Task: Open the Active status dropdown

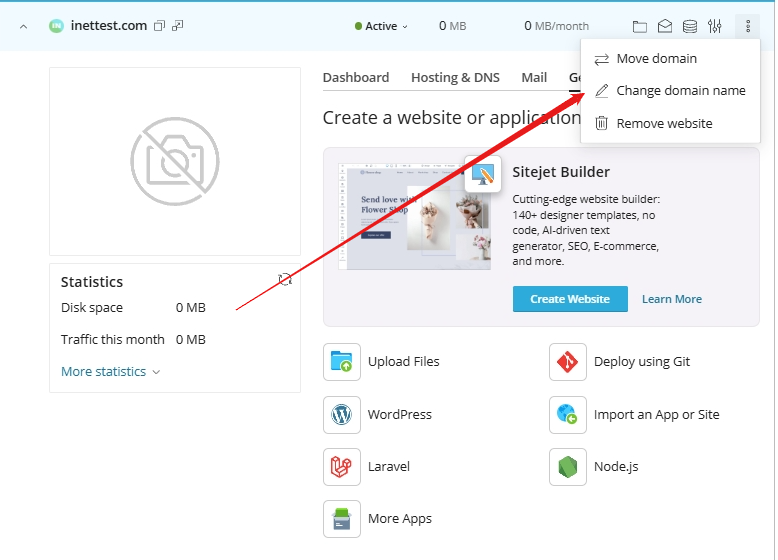Action: coord(381,26)
